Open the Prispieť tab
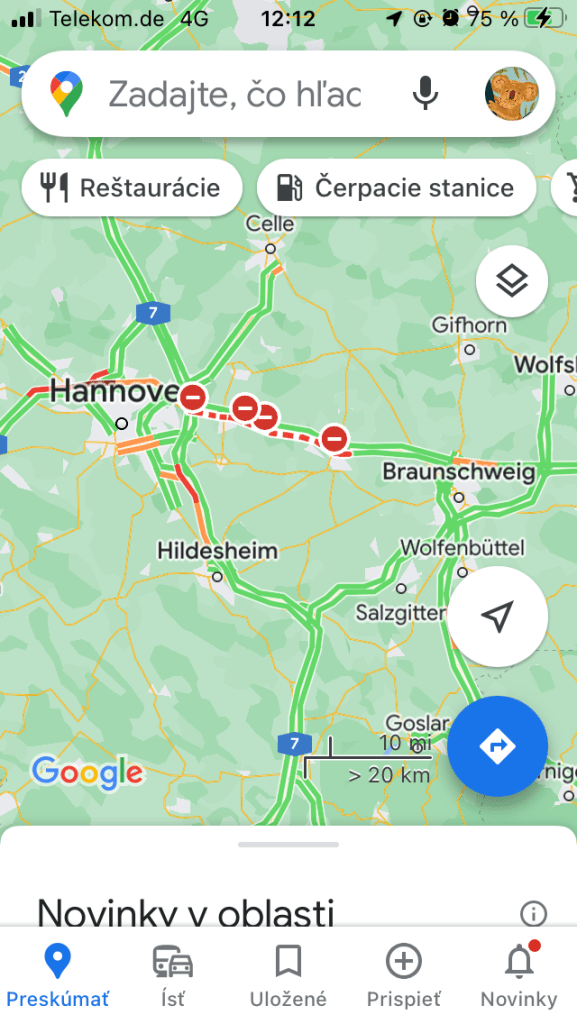 coord(403,976)
